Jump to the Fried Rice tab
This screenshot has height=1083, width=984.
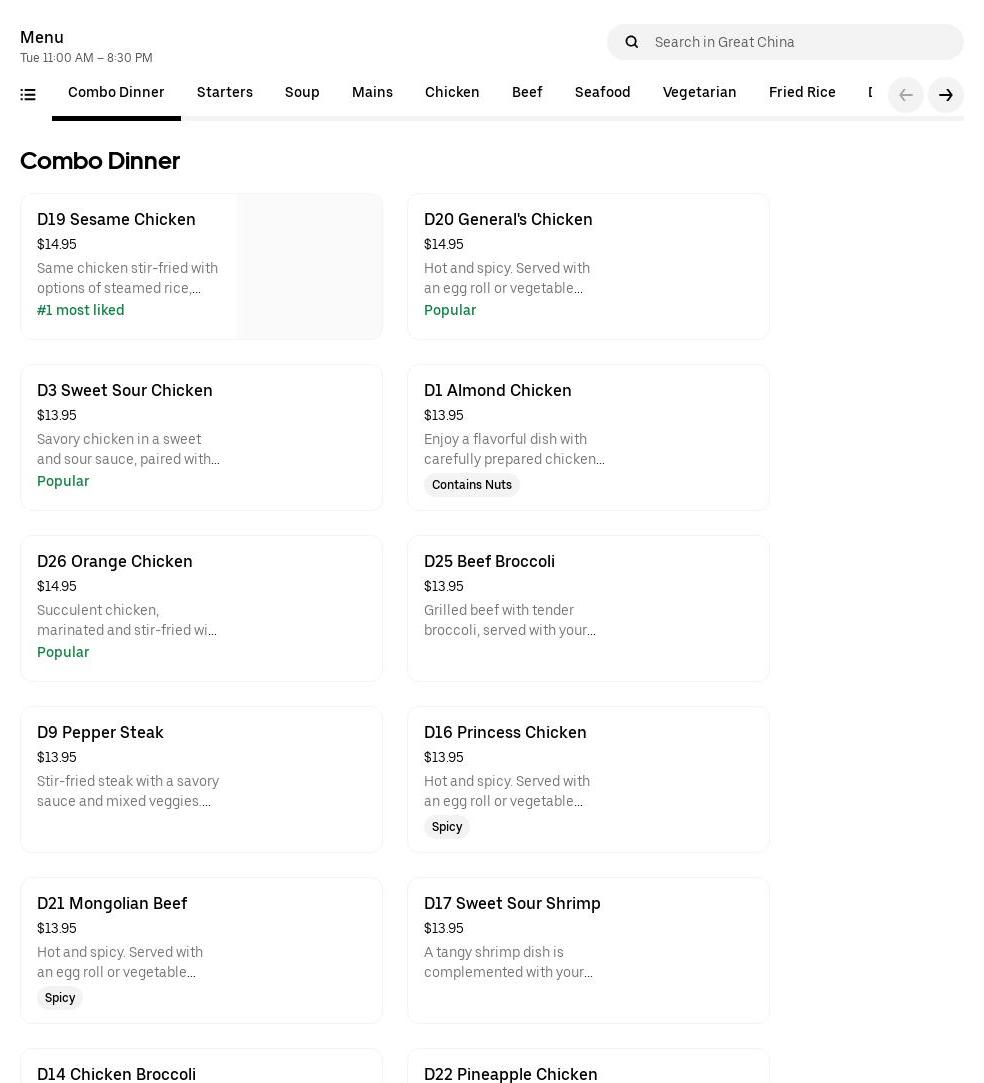[802, 93]
